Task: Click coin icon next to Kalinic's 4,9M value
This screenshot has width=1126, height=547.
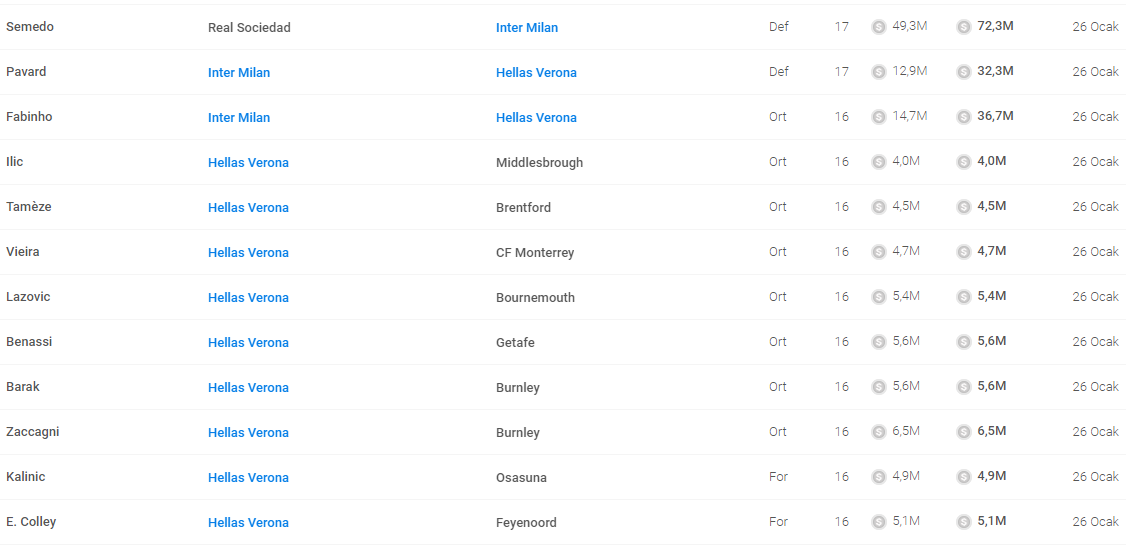Action: pyautogui.click(x=878, y=477)
